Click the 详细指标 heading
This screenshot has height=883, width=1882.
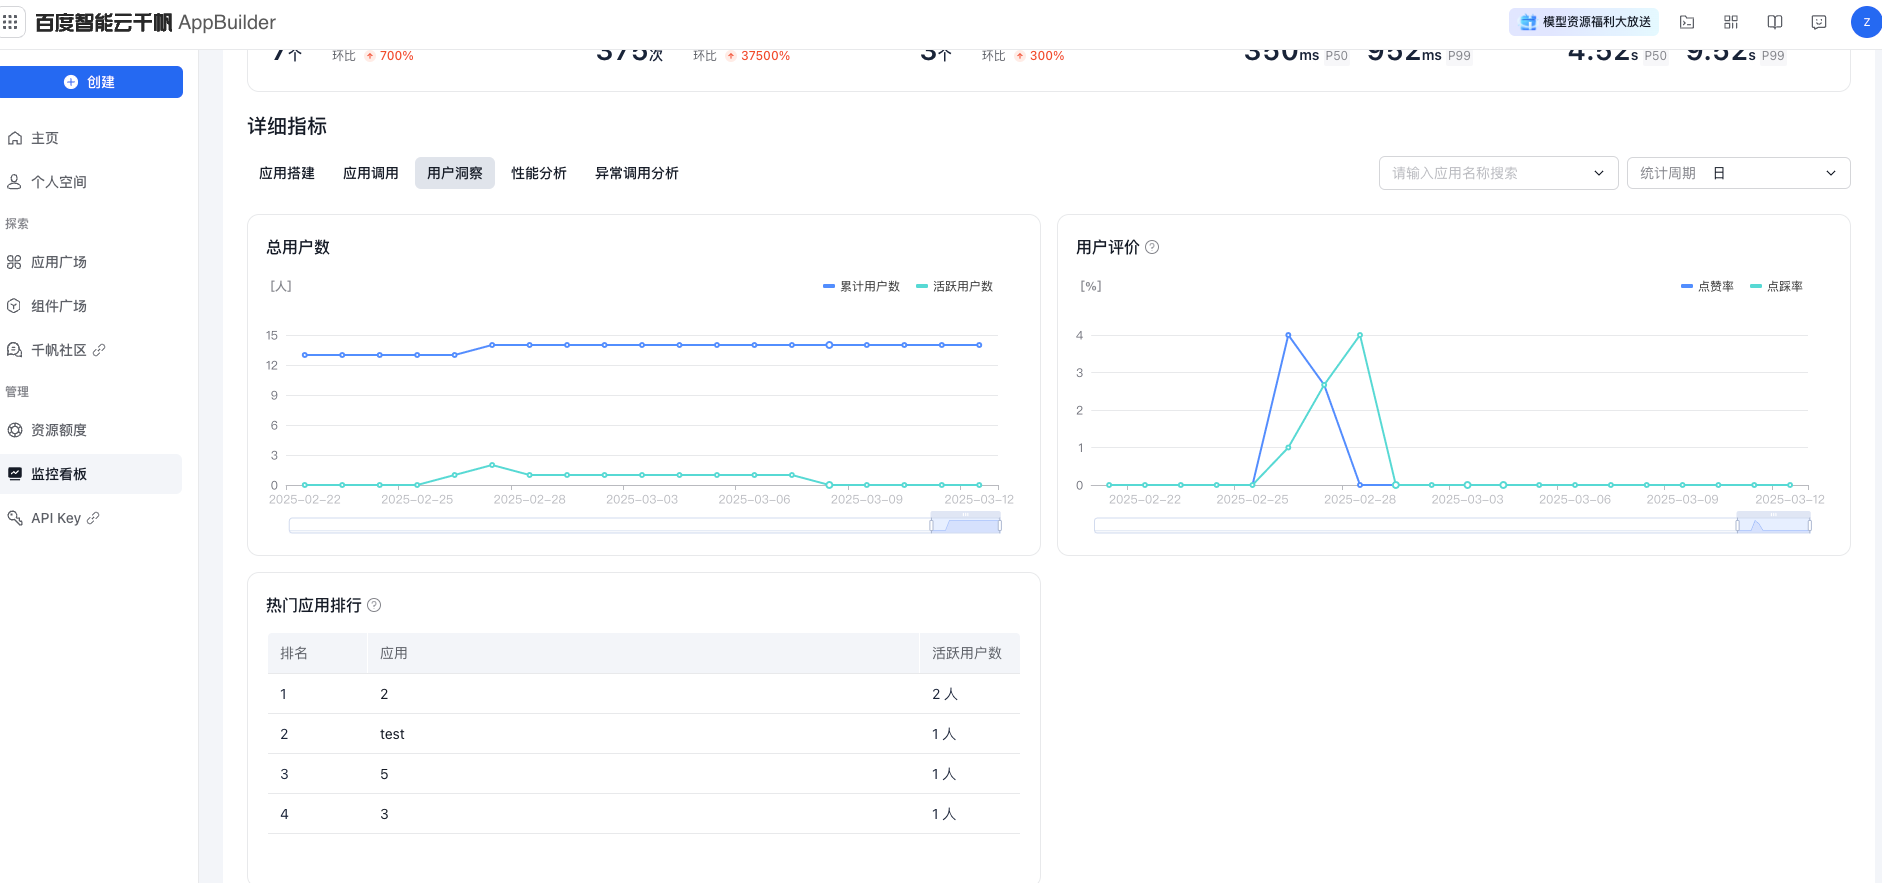click(x=287, y=126)
